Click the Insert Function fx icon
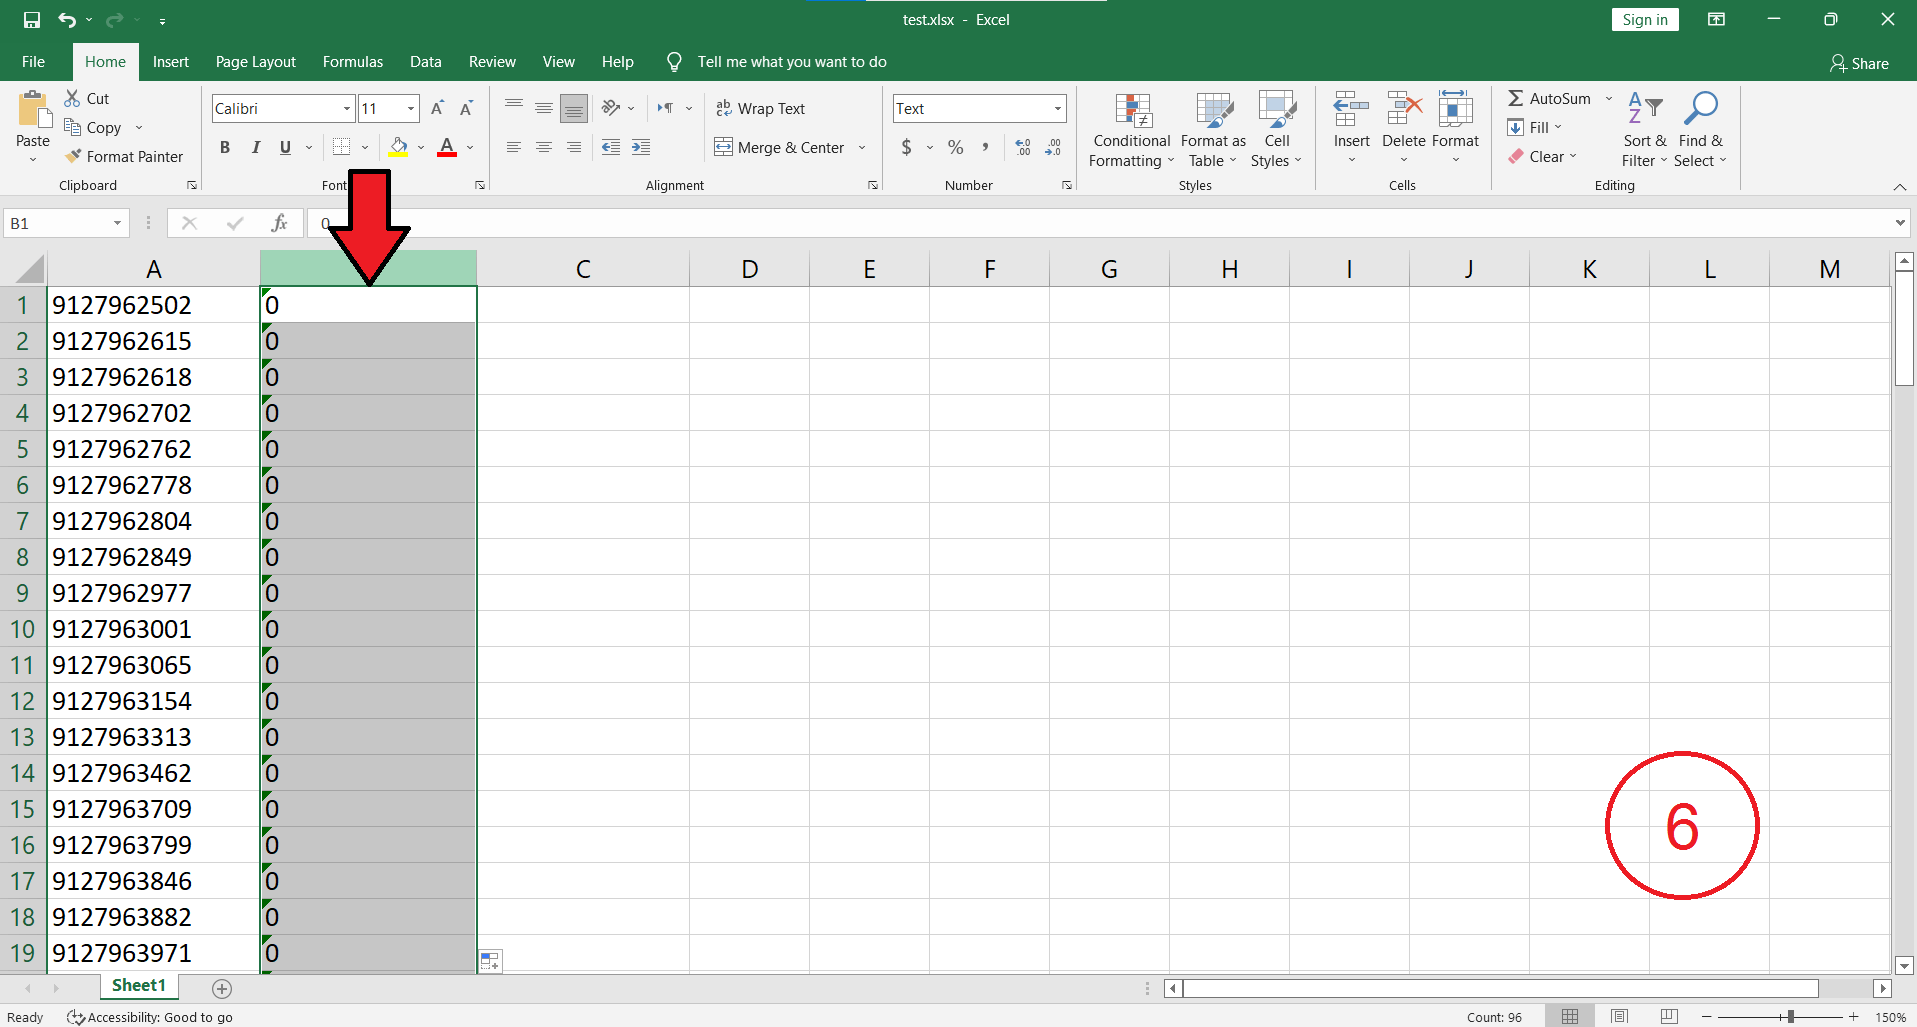1917x1027 pixels. (x=279, y=223)
